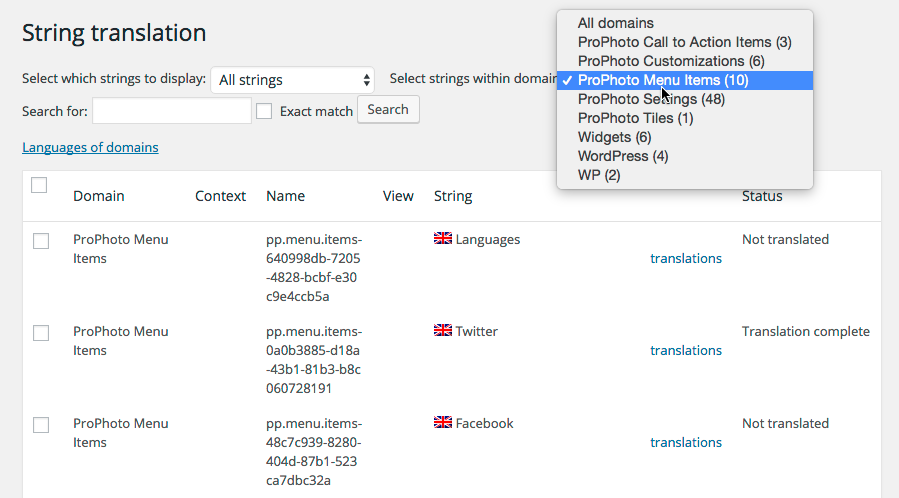
Task: Select ProPhoto Customizations (6) domain
Action: pyautogui.click(x=685, y=61)
